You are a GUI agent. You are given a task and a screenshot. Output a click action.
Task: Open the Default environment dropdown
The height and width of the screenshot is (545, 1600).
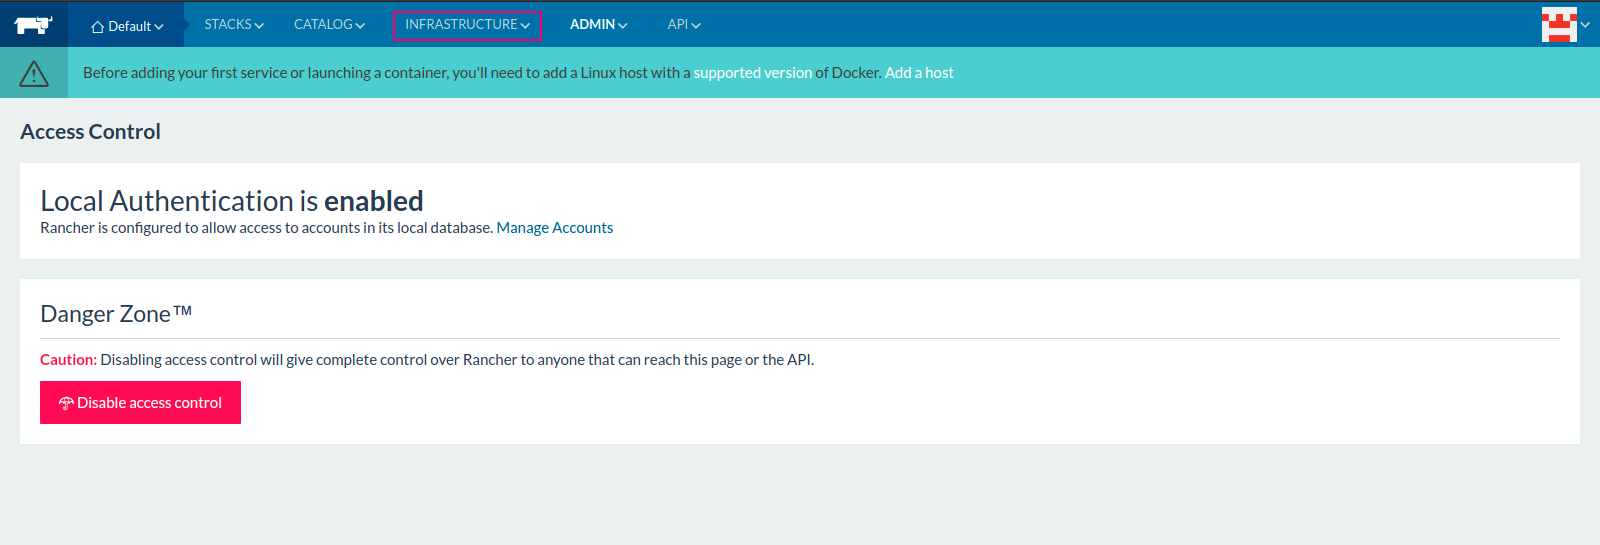(127, 26)
